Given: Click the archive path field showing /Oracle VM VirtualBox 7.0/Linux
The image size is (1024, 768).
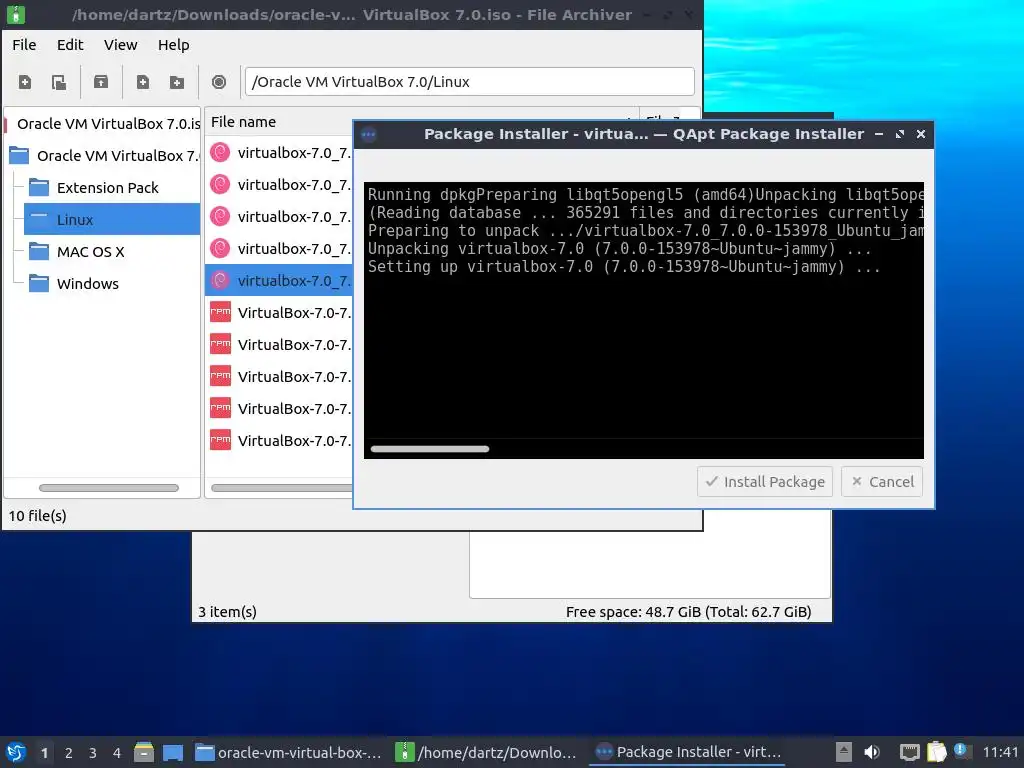Looking at the screenshot, I should 470,82.
